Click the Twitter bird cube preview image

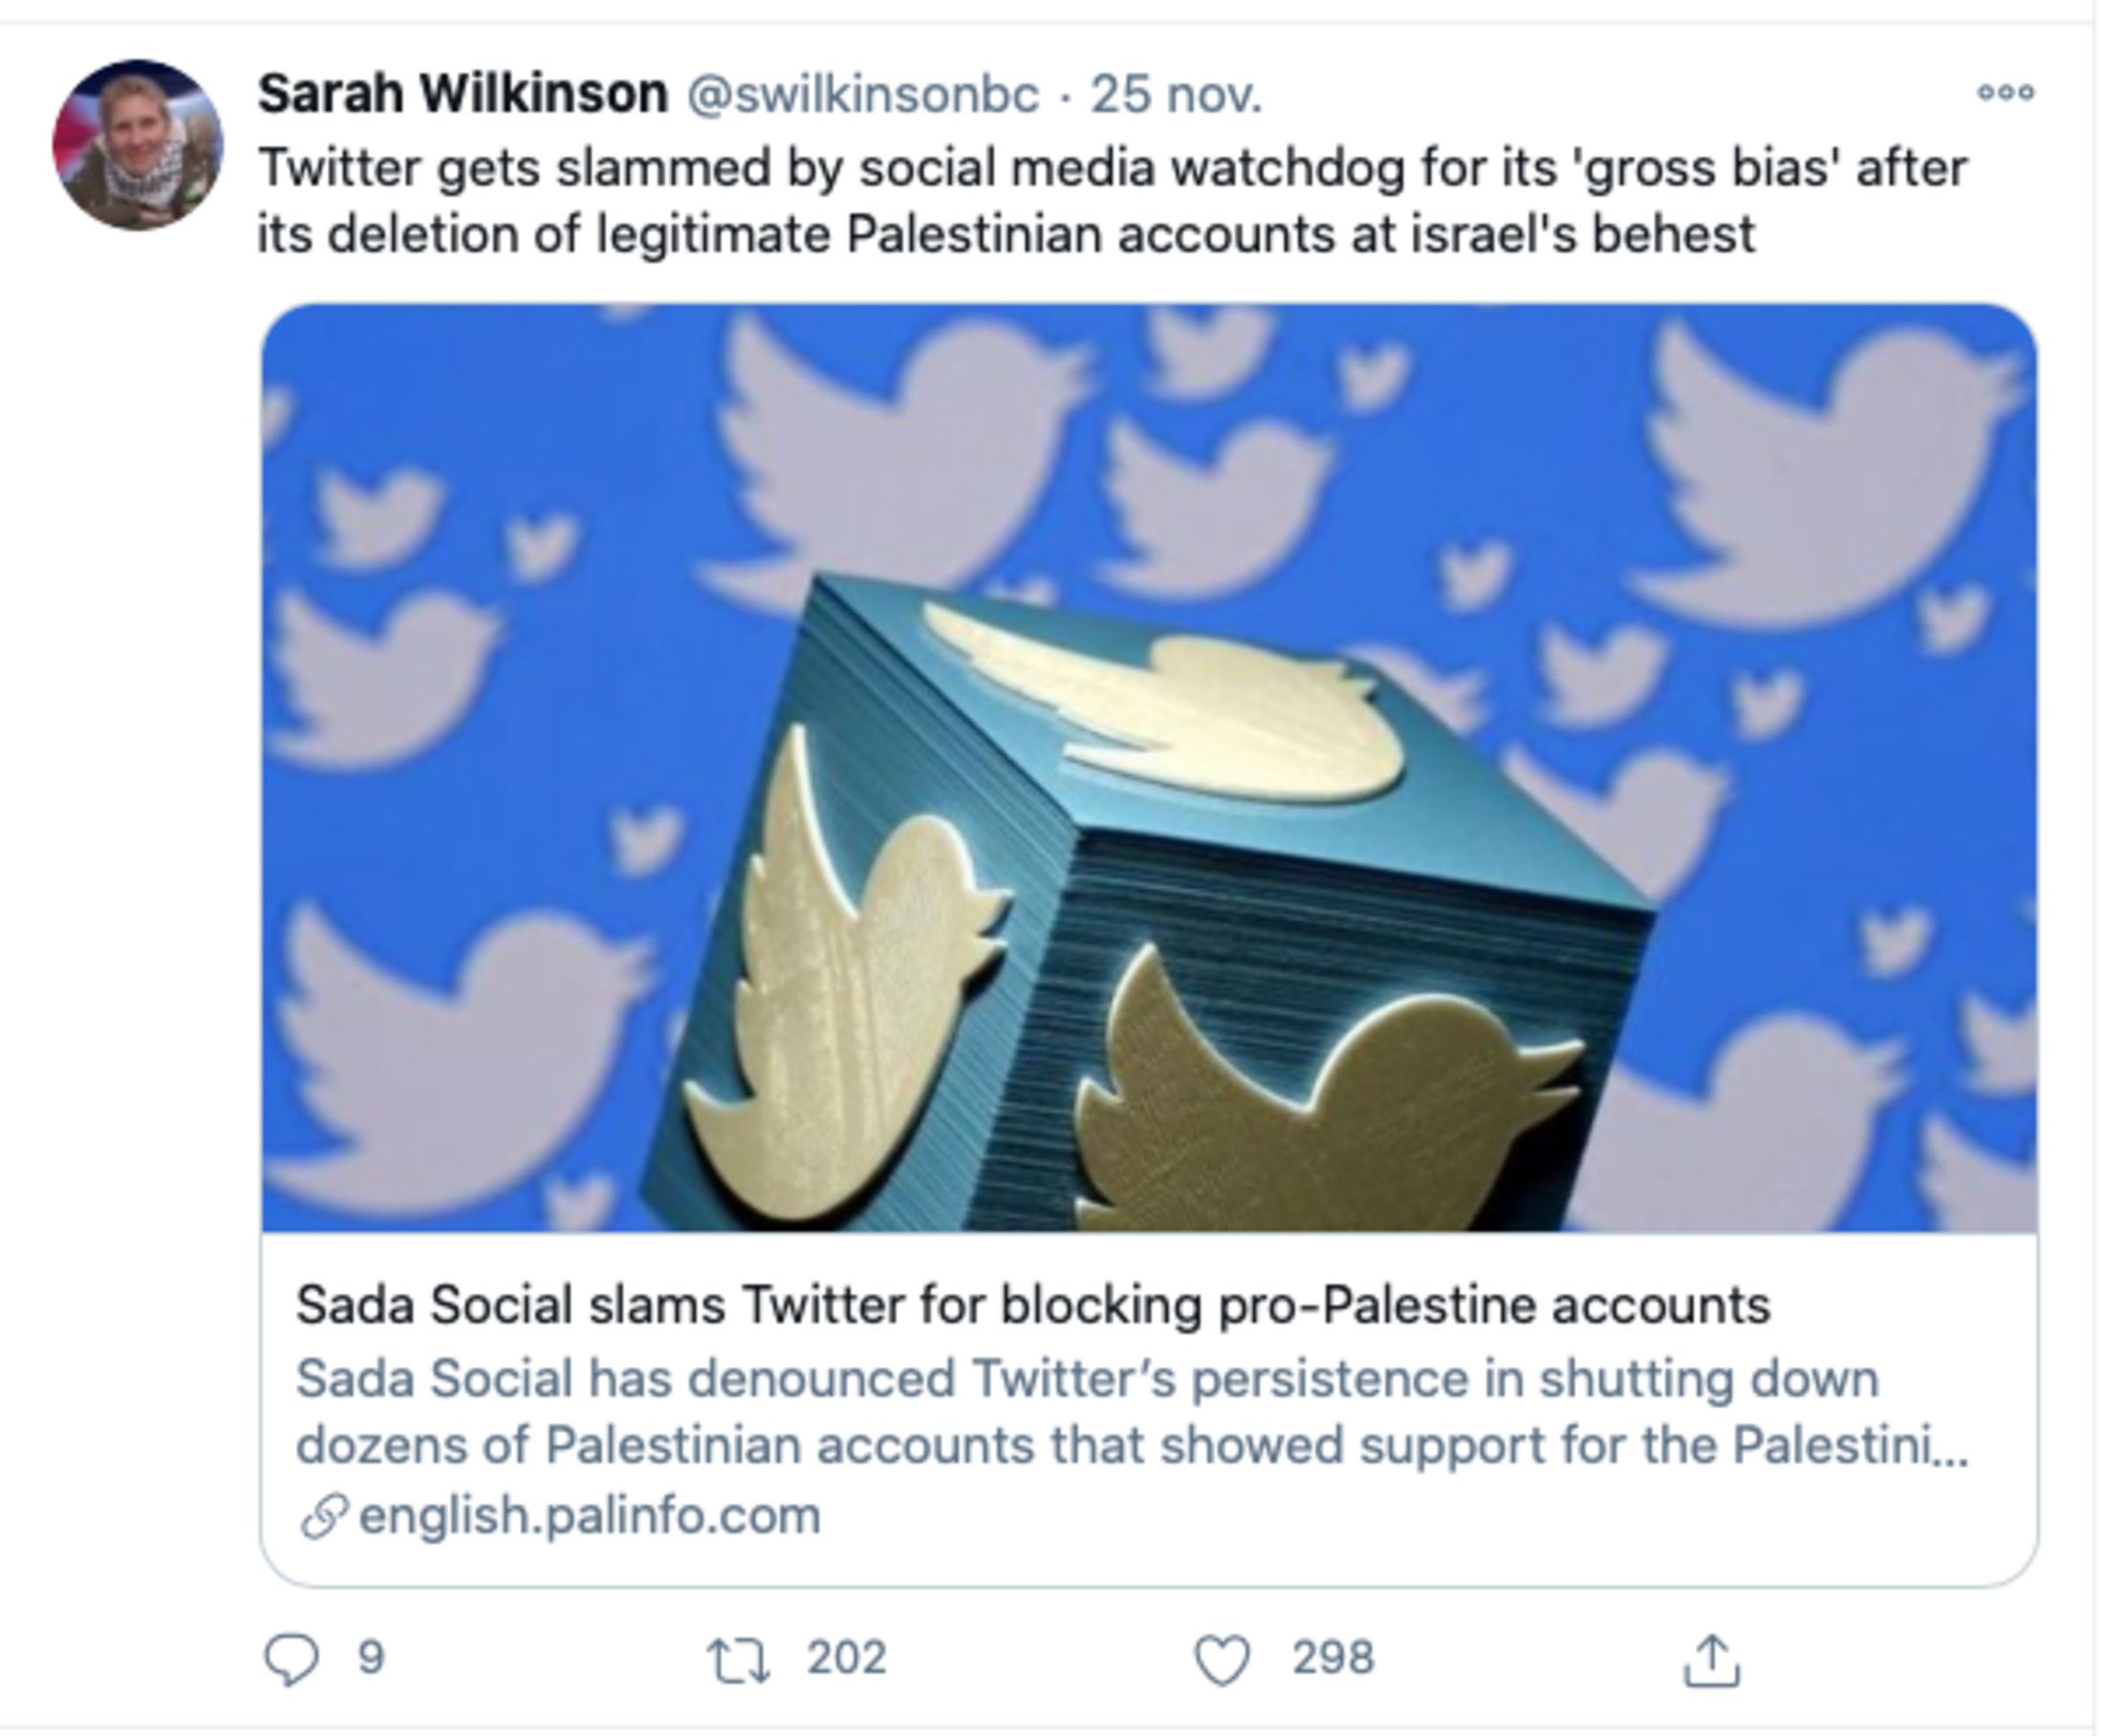pyautogui.click(x=1148, y=767)
